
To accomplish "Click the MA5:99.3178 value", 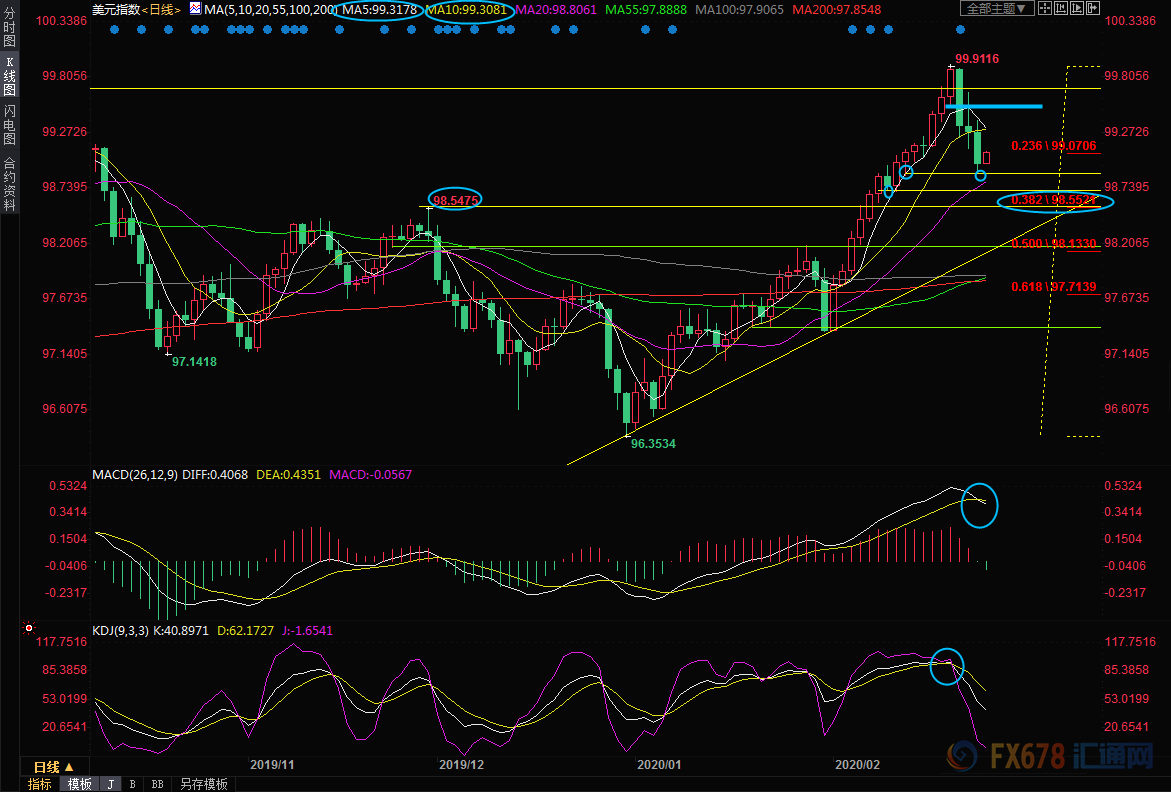I will [379, 10].
